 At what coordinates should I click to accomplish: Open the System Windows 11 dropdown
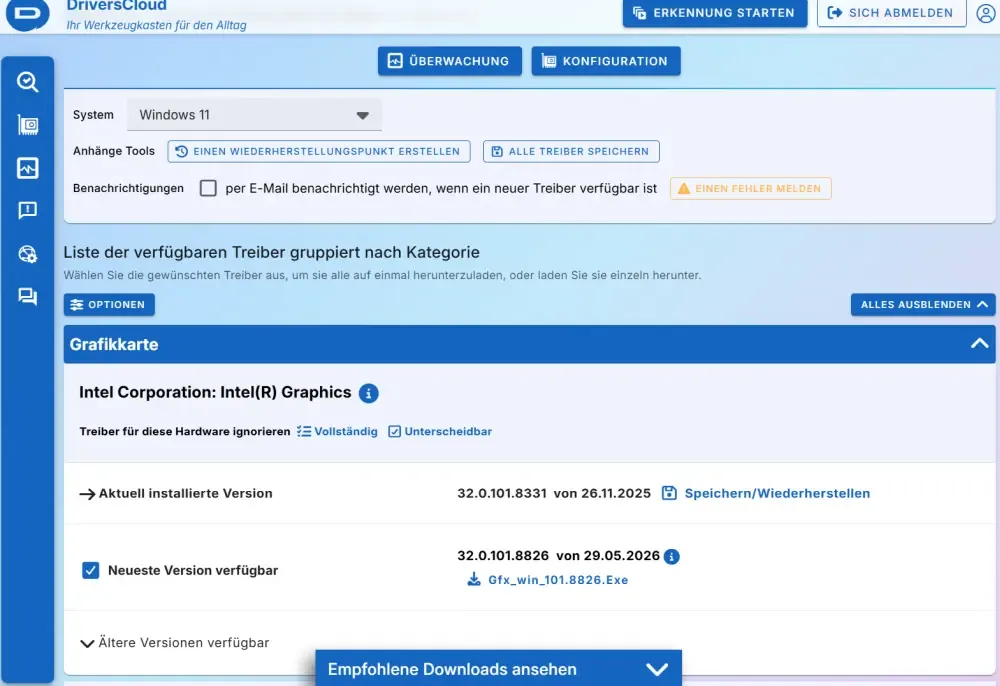click(x=254, y=115)
